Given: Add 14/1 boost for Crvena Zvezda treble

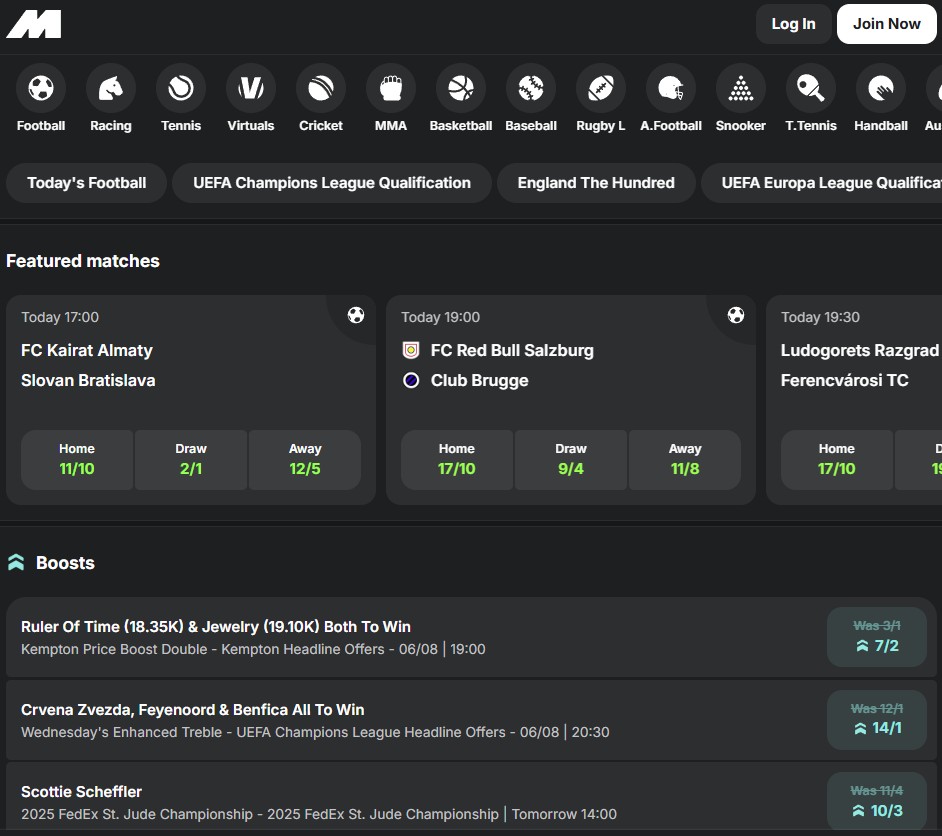Looking at the screenshot, I should [877, 719].
